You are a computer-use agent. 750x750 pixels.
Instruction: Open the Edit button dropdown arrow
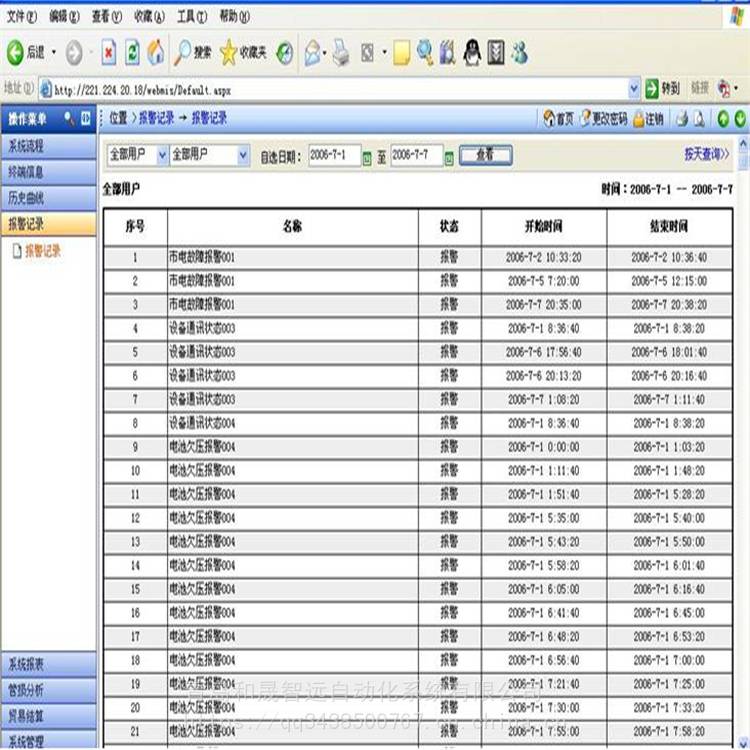click(x=384, y=52)
